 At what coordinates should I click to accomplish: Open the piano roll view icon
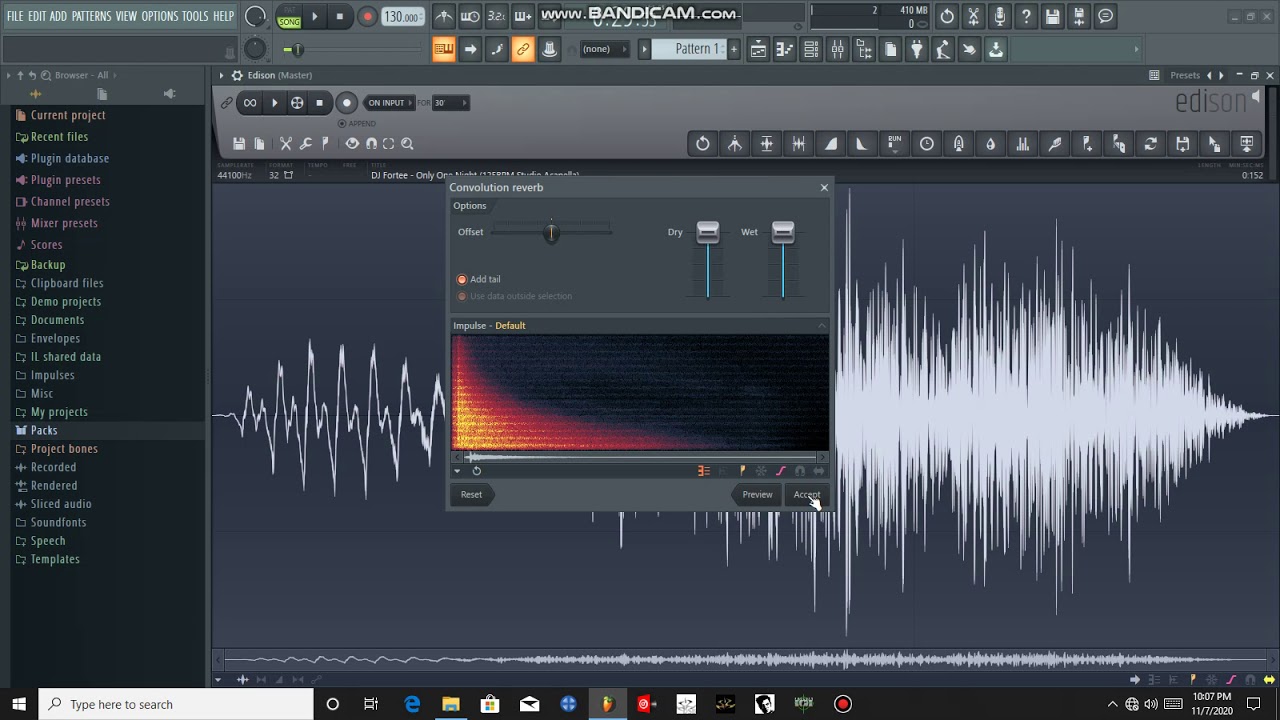[785, 49]
